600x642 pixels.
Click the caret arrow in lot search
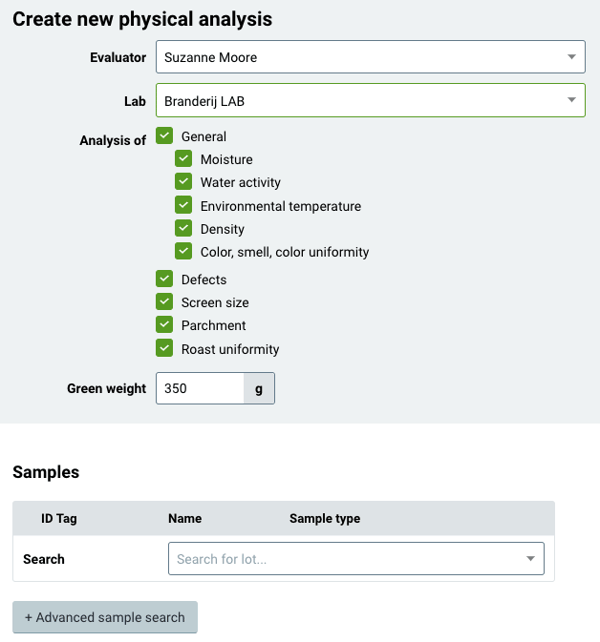click(530, 558)
